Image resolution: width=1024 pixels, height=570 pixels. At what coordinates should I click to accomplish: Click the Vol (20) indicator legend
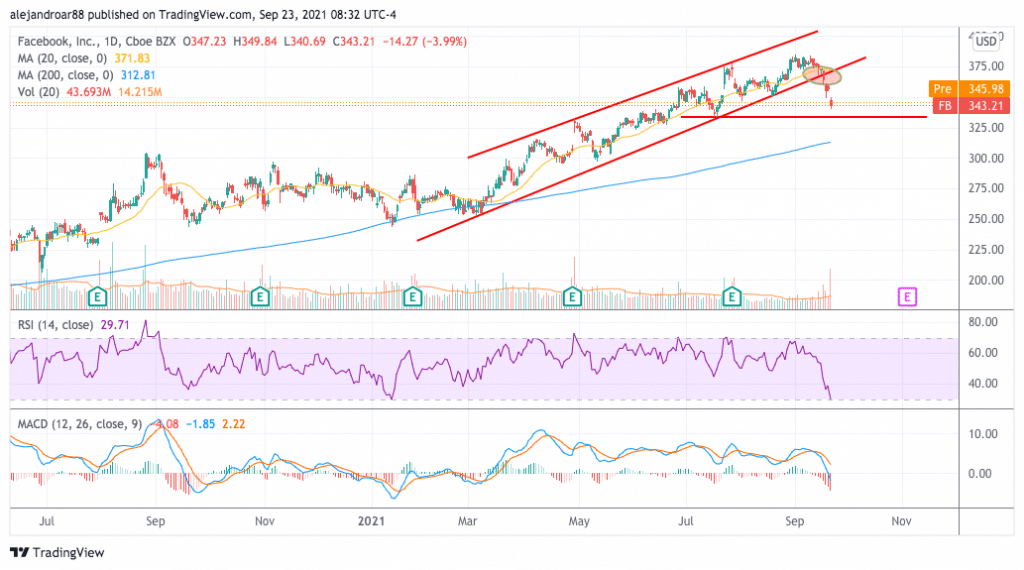(x=39, y=92)
